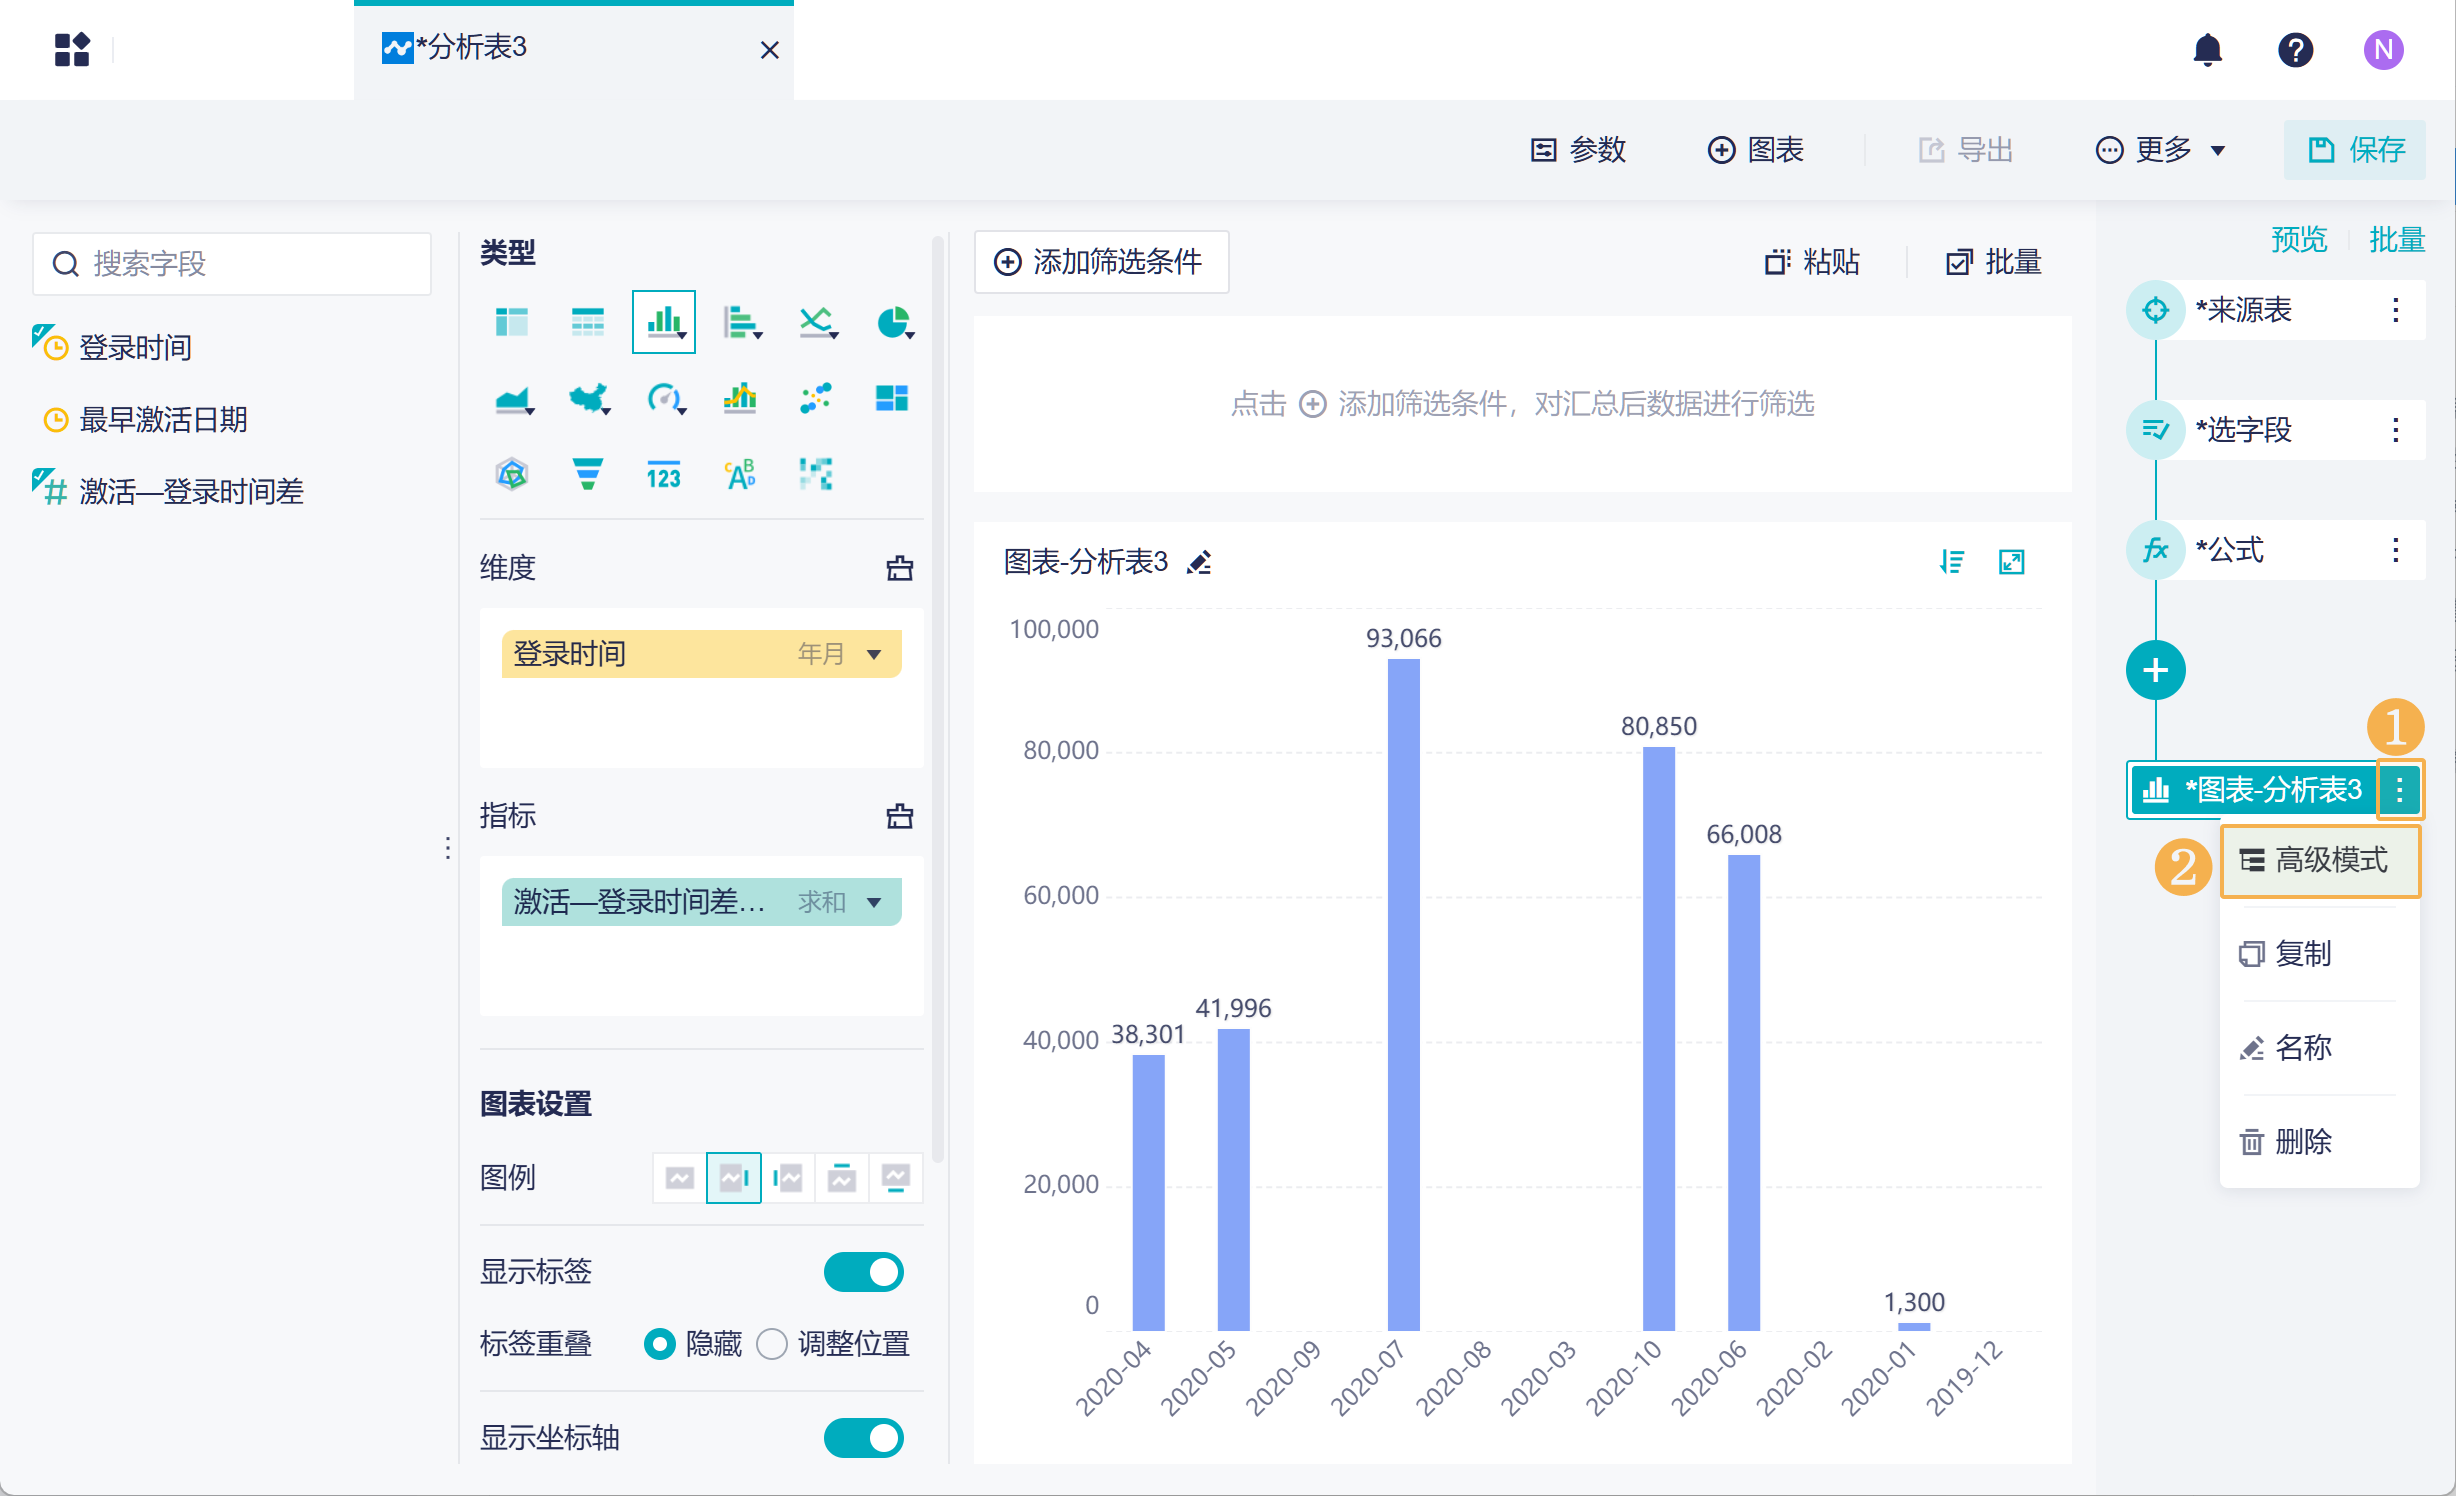This screenshot has height=1496, width=2456.
Task: Click the teal plus add-step button
Action: (x=2155, y=670)
